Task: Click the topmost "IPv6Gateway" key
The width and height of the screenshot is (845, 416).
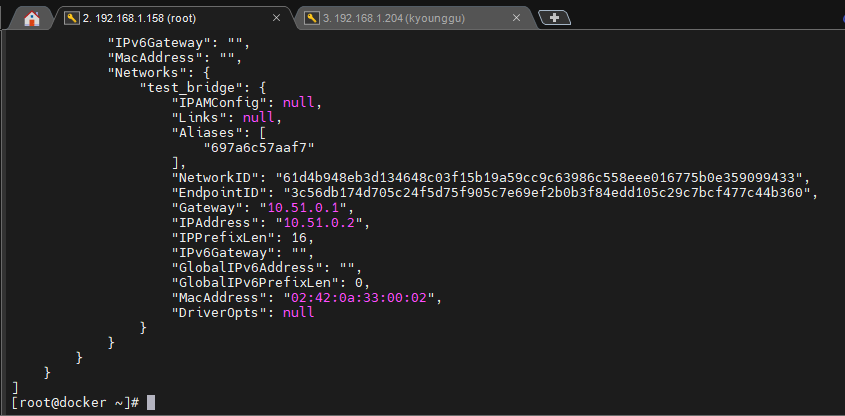Action: [x=160, y=42]
